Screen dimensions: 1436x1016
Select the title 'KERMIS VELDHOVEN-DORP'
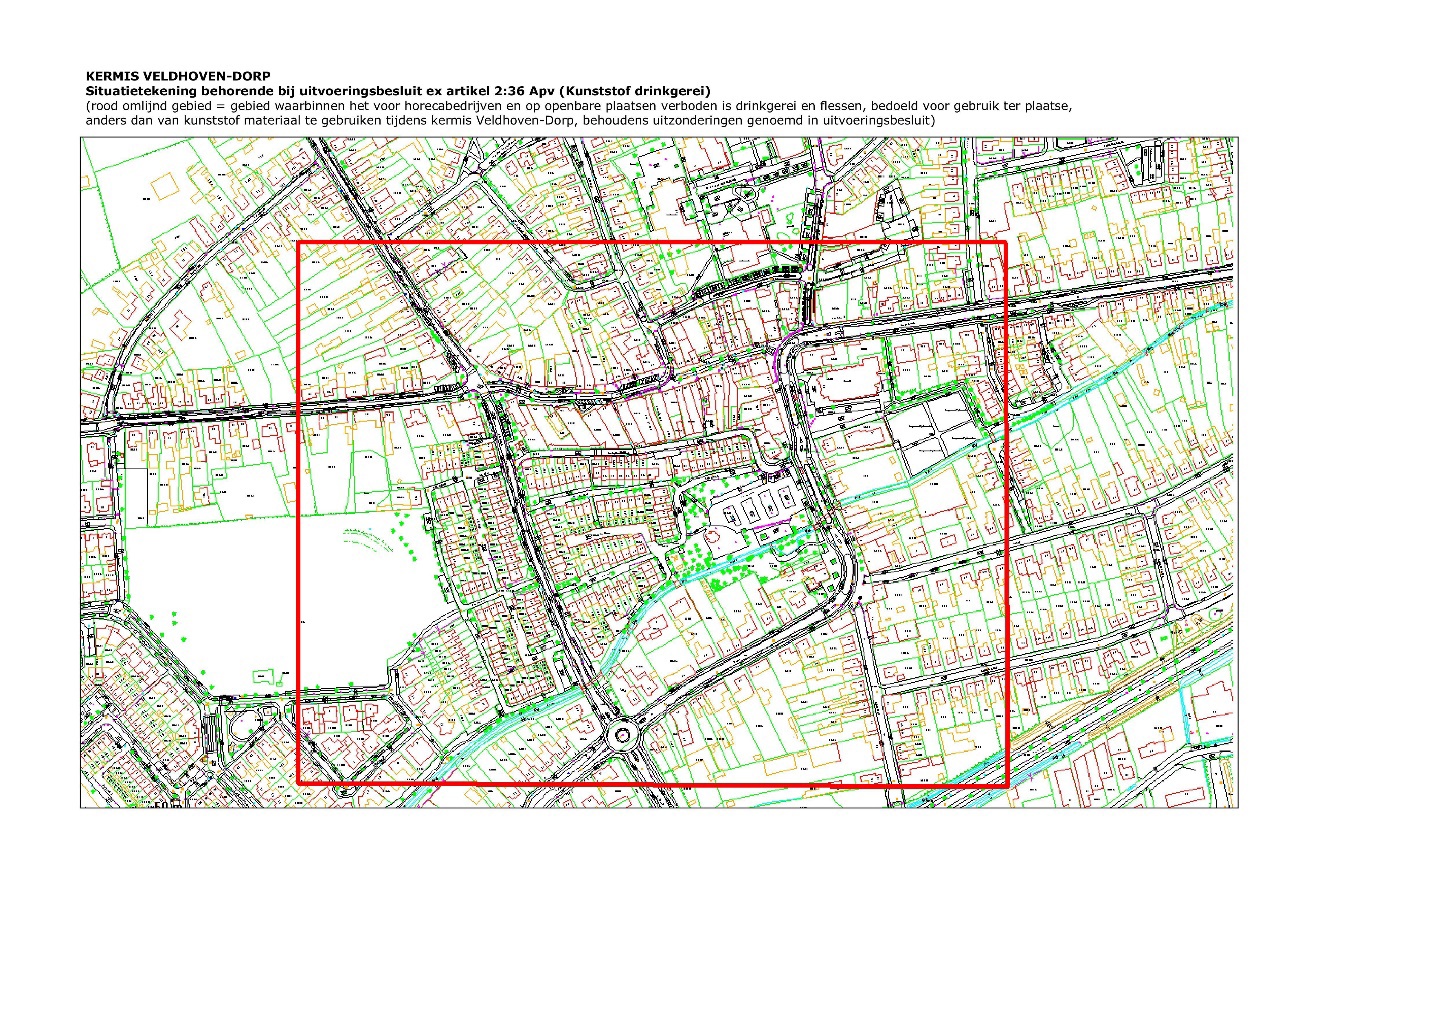pos(178,76)
